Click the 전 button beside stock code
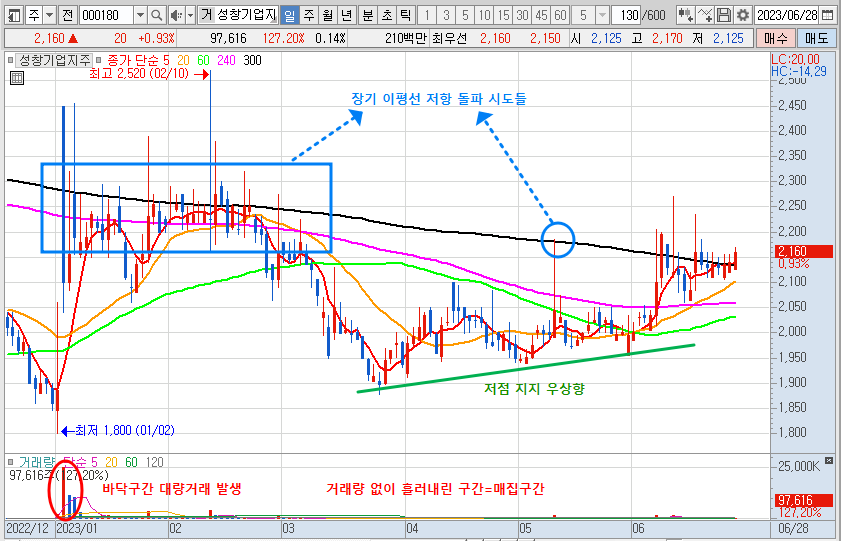841x541 pixels. [67, 15]
